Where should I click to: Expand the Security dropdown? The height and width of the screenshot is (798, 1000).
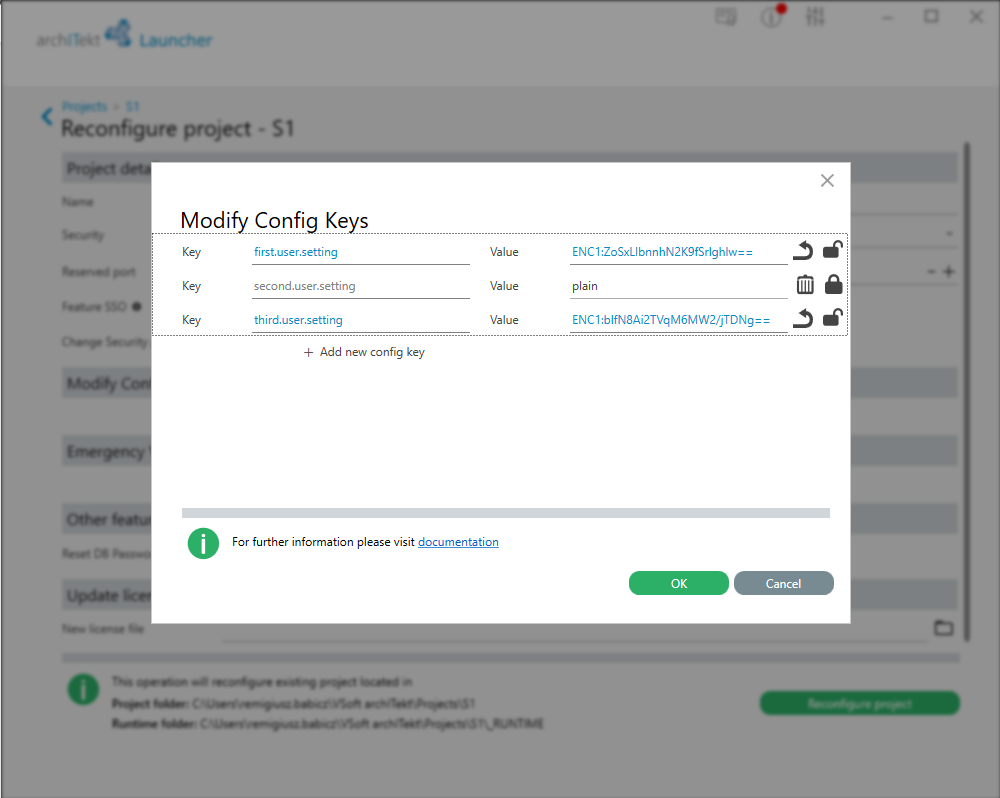pos(950,234)
